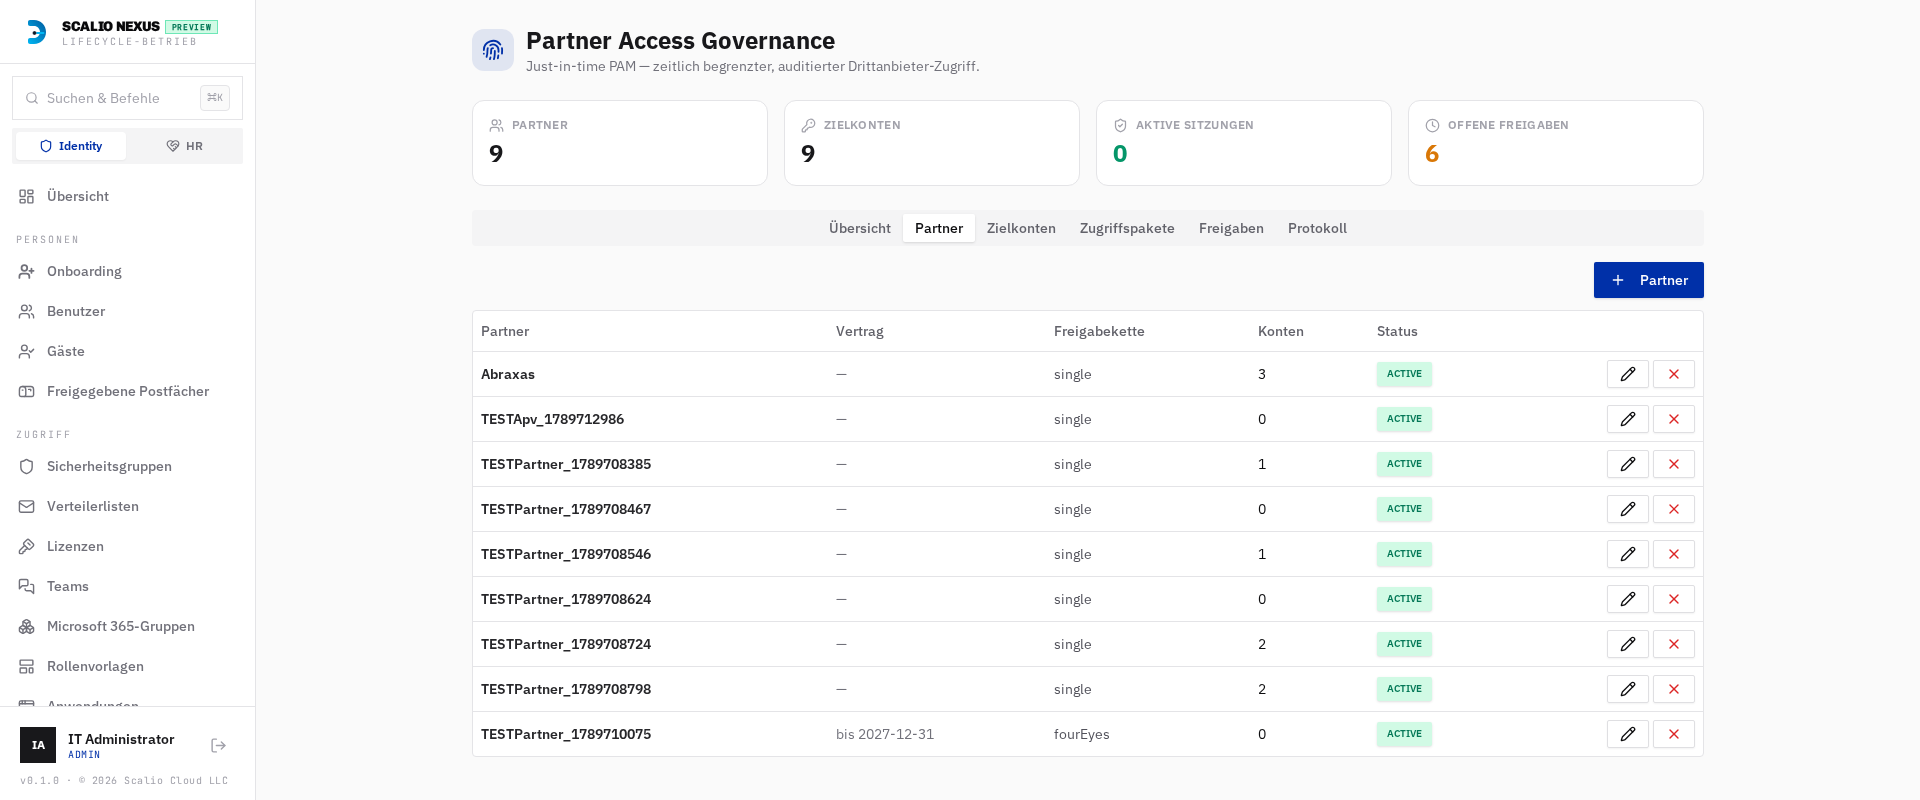Image resolution: width=1920 pixels, height=800 pixels.
Task: Open Onboarding in the sidebar
Action: click(127, 271)
